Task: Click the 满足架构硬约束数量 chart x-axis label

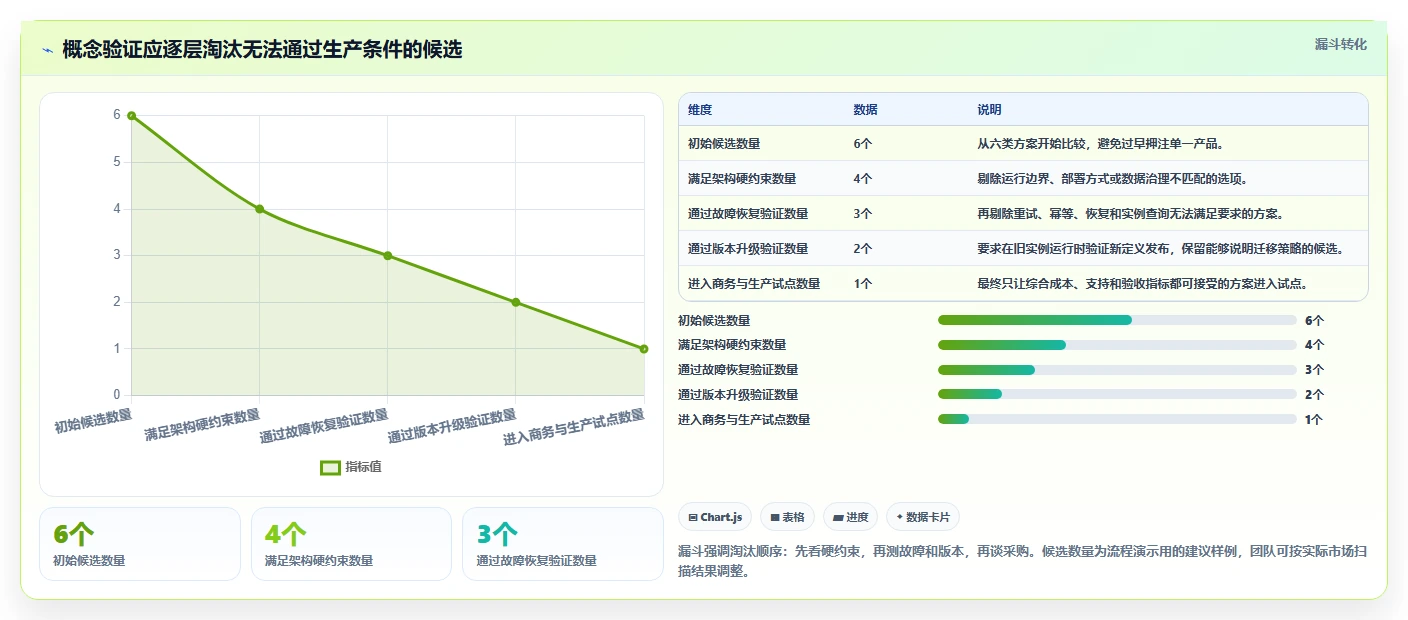Action: click(202, 424)
